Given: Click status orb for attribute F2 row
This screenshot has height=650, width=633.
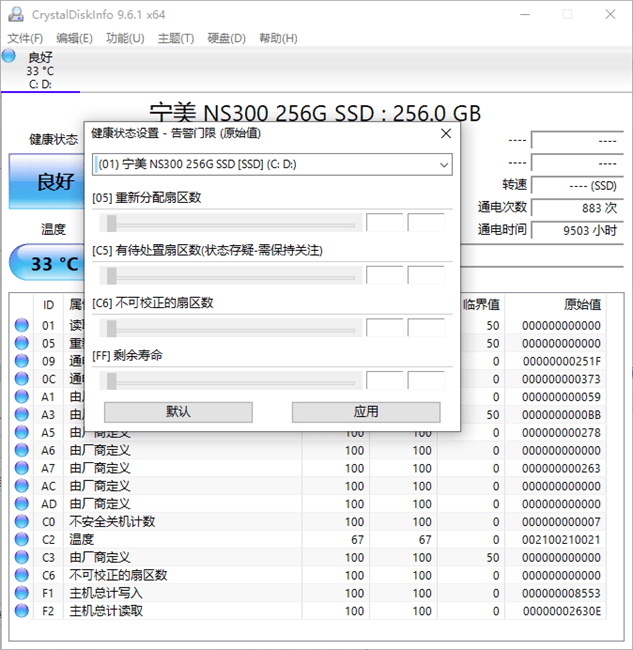Looking at the screenshot, I should click(x=22, y=611).
